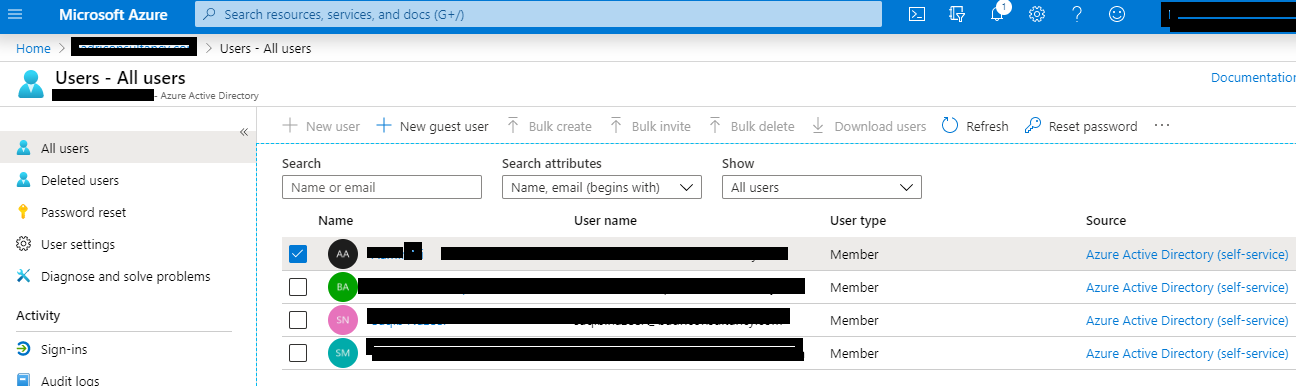Click the Diagnose wrench icon
The image size is (1296, 386).
pos(23,276)
